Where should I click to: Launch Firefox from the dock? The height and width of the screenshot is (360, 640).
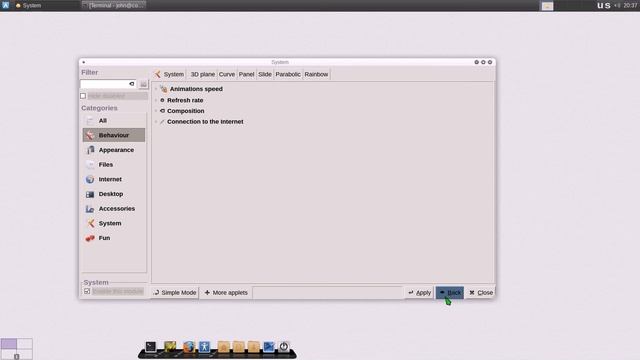(189, 347)
